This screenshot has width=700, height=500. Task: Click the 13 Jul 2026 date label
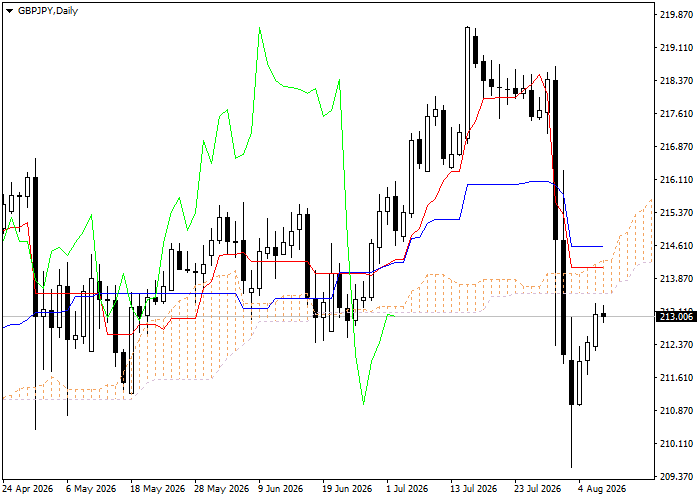point(474,489)
